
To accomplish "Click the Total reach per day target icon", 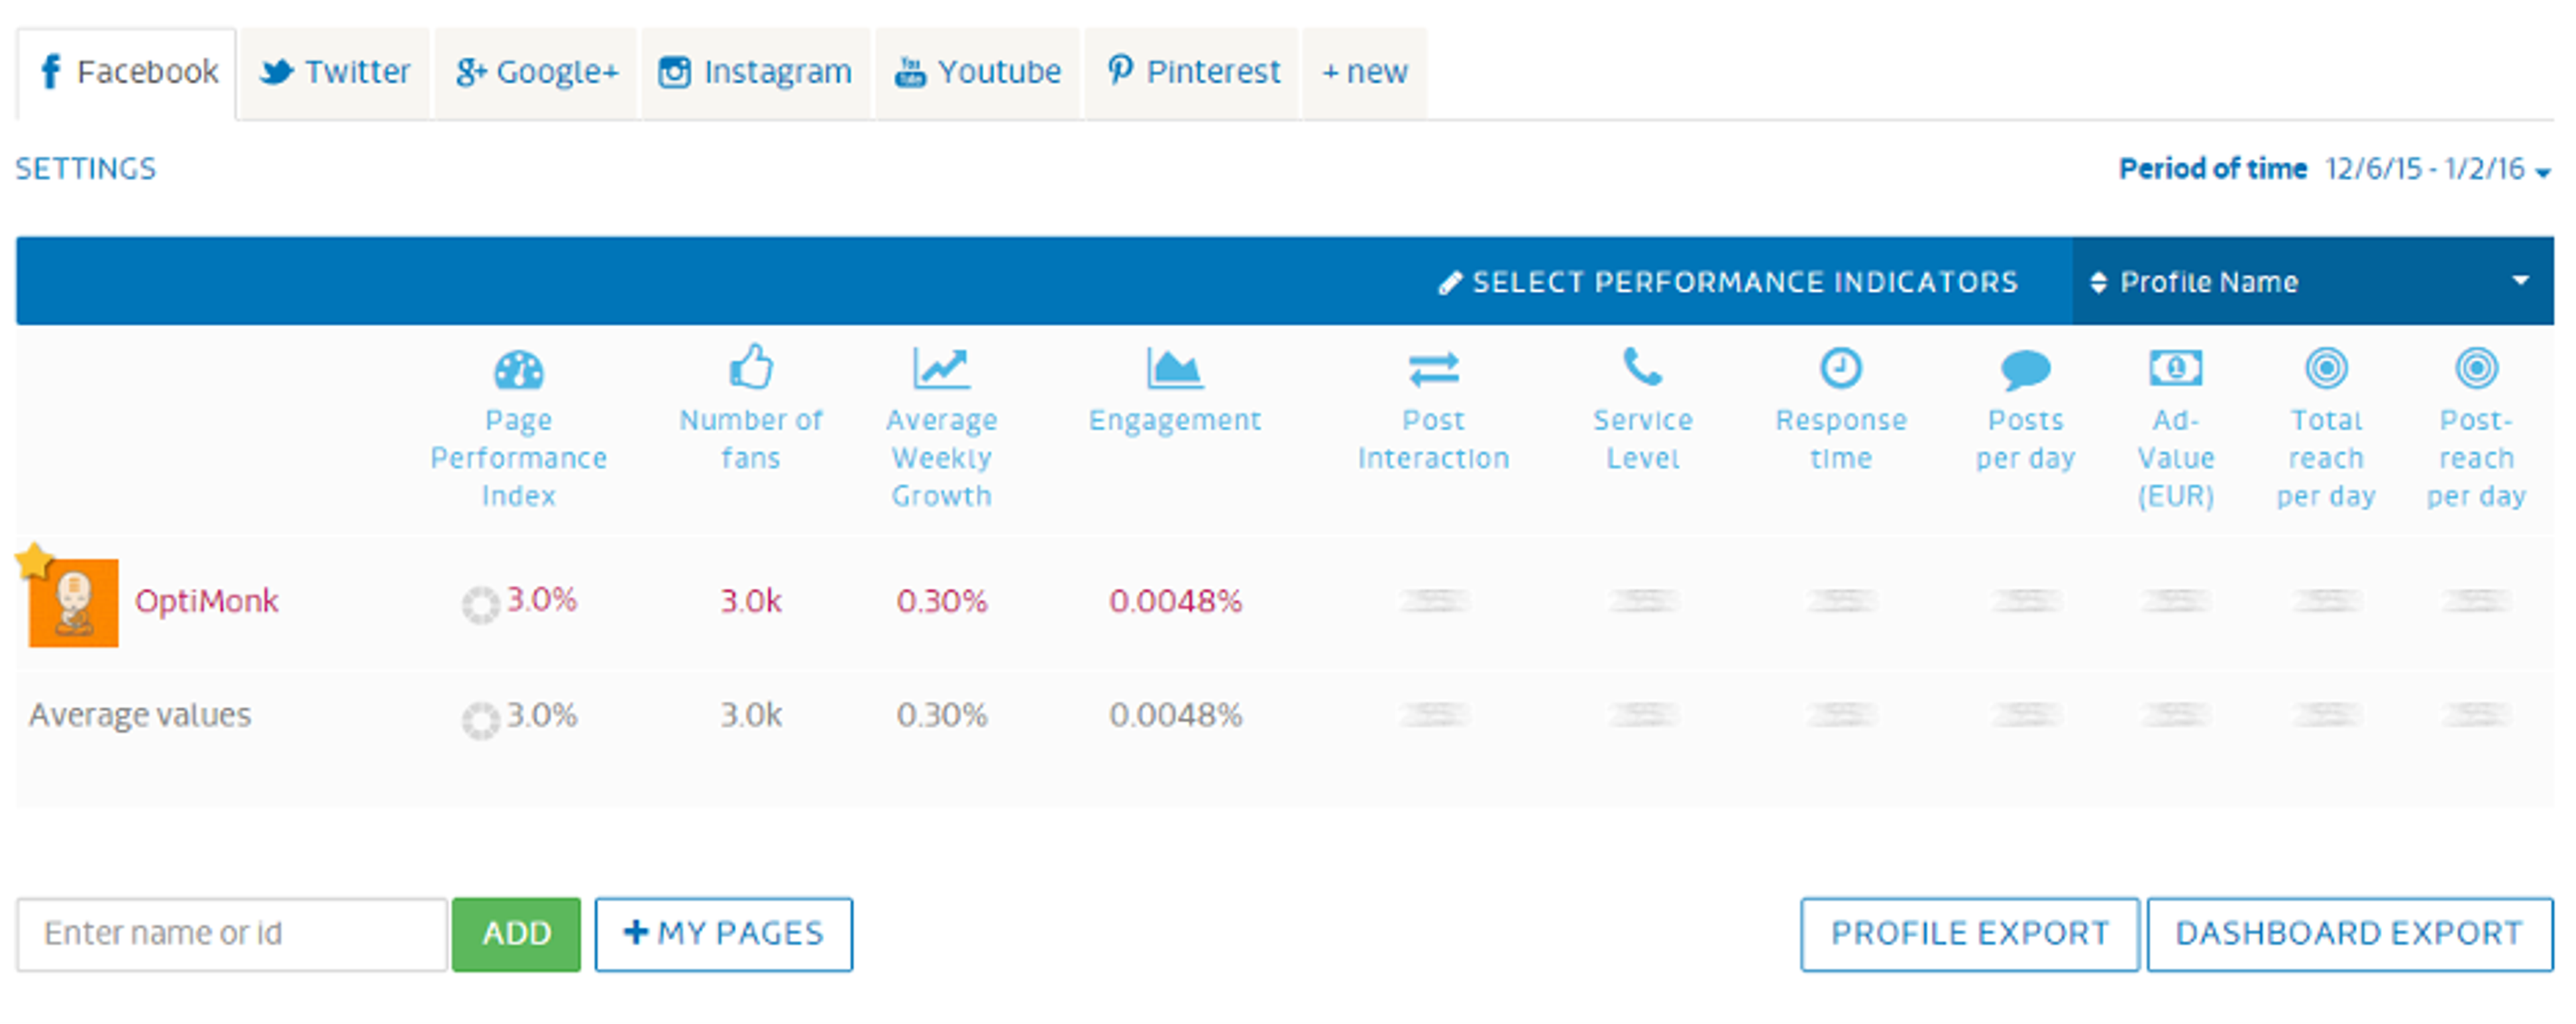I will click(2327, 368).
